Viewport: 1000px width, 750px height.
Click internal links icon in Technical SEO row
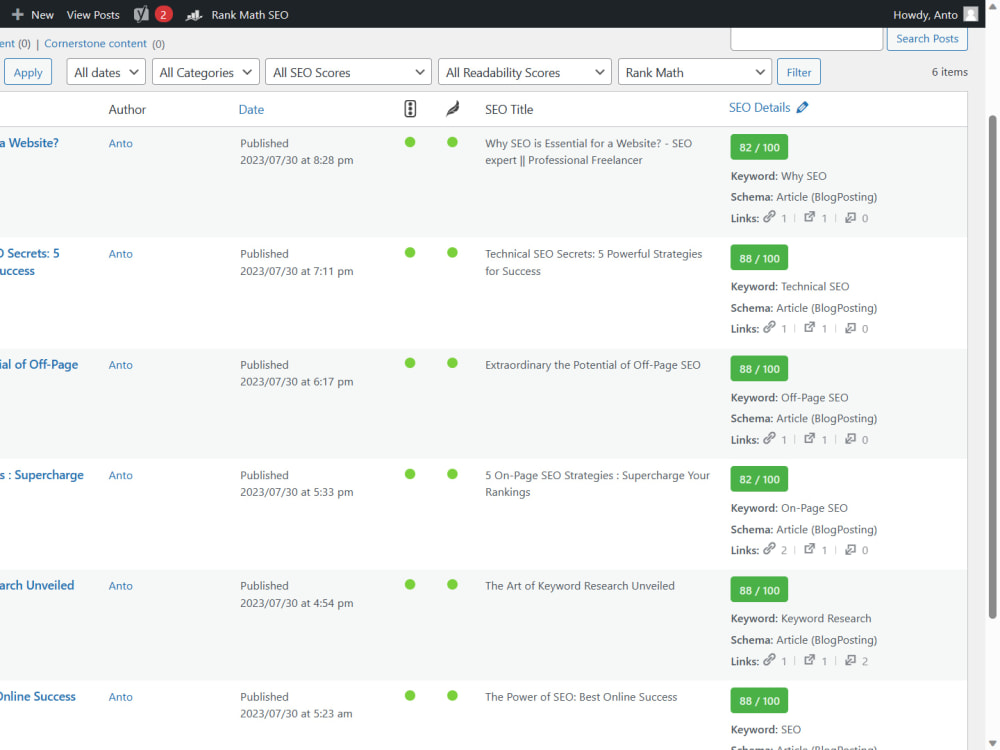[770, 327]
